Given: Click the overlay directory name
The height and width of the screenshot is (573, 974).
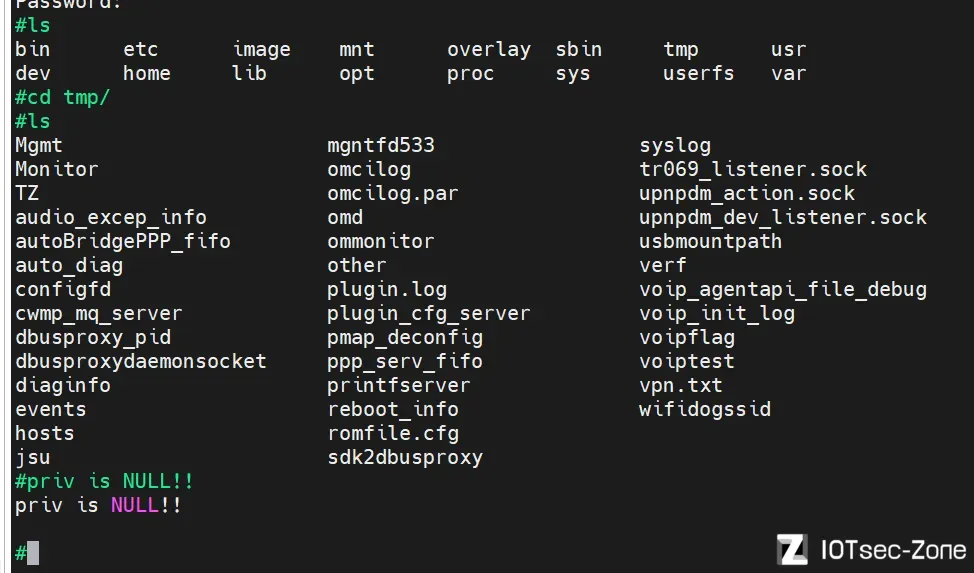Looking at the screenshot, I should coord(489,49).
